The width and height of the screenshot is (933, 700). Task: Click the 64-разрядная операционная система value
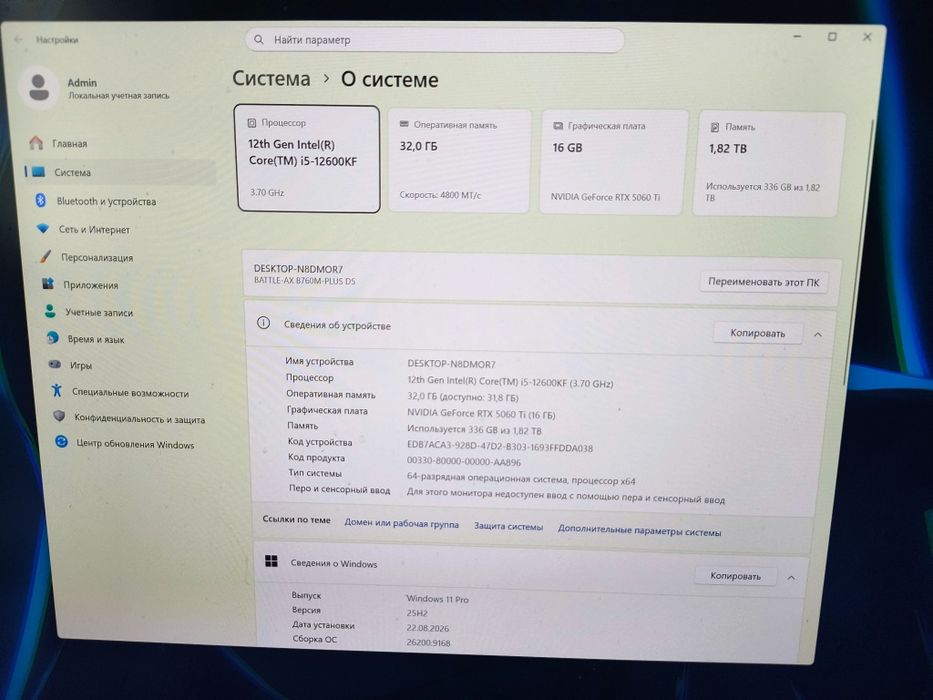[521, 479]
